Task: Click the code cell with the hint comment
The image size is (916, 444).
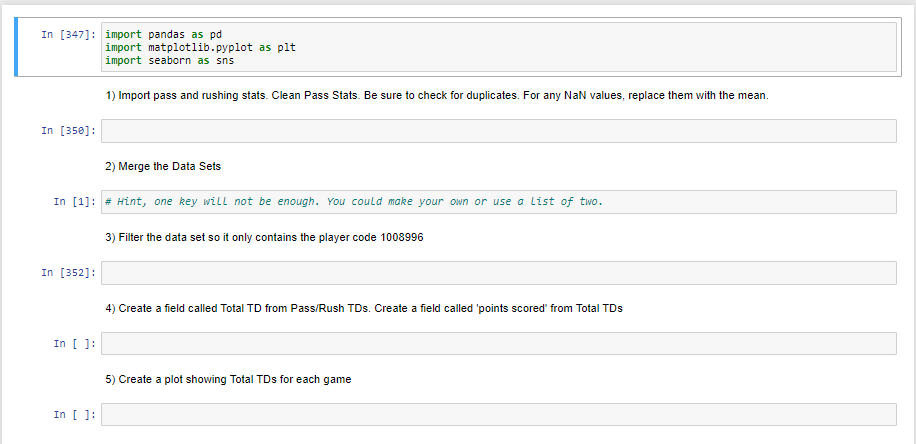Action: (x=498, y=202)
